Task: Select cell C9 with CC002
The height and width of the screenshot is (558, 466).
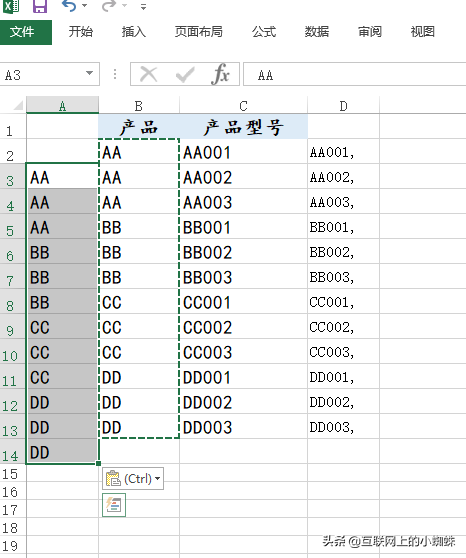Action: (x=244, y=327)
